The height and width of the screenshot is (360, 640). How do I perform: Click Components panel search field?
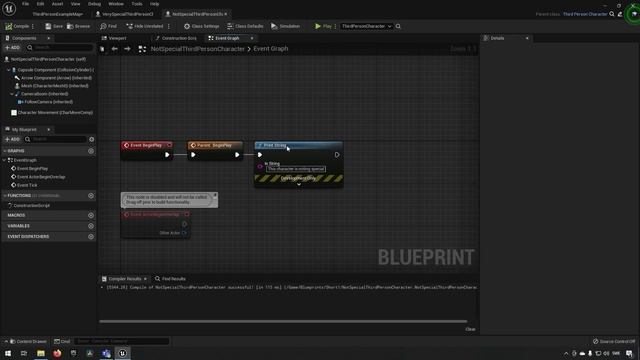pos(60,48)
